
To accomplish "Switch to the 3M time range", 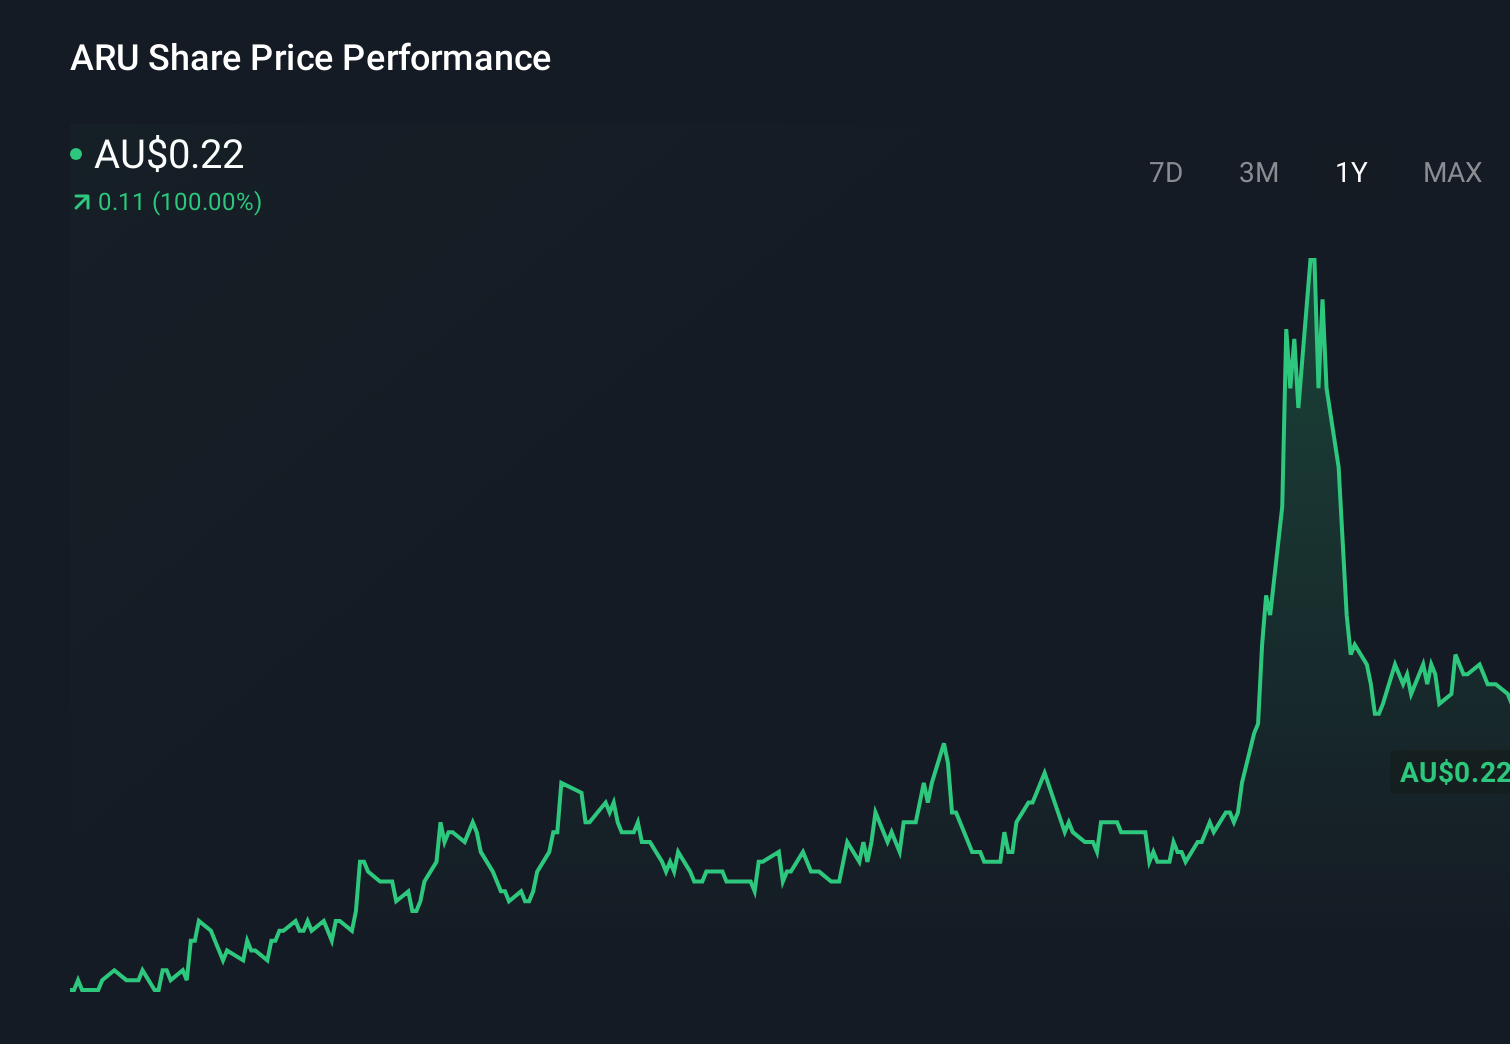I will [x=1258, y=172].
